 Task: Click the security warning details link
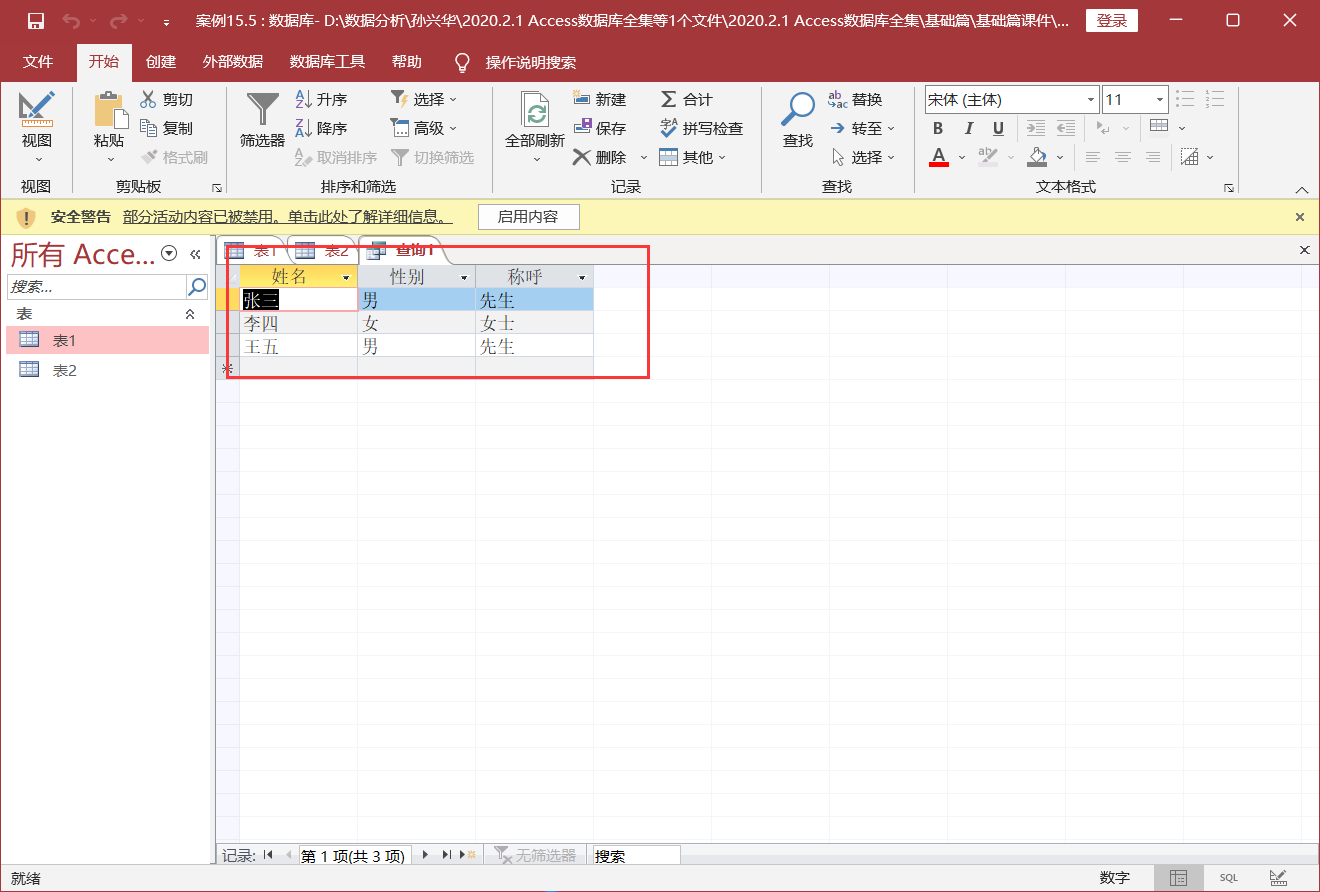pos(288,217)
